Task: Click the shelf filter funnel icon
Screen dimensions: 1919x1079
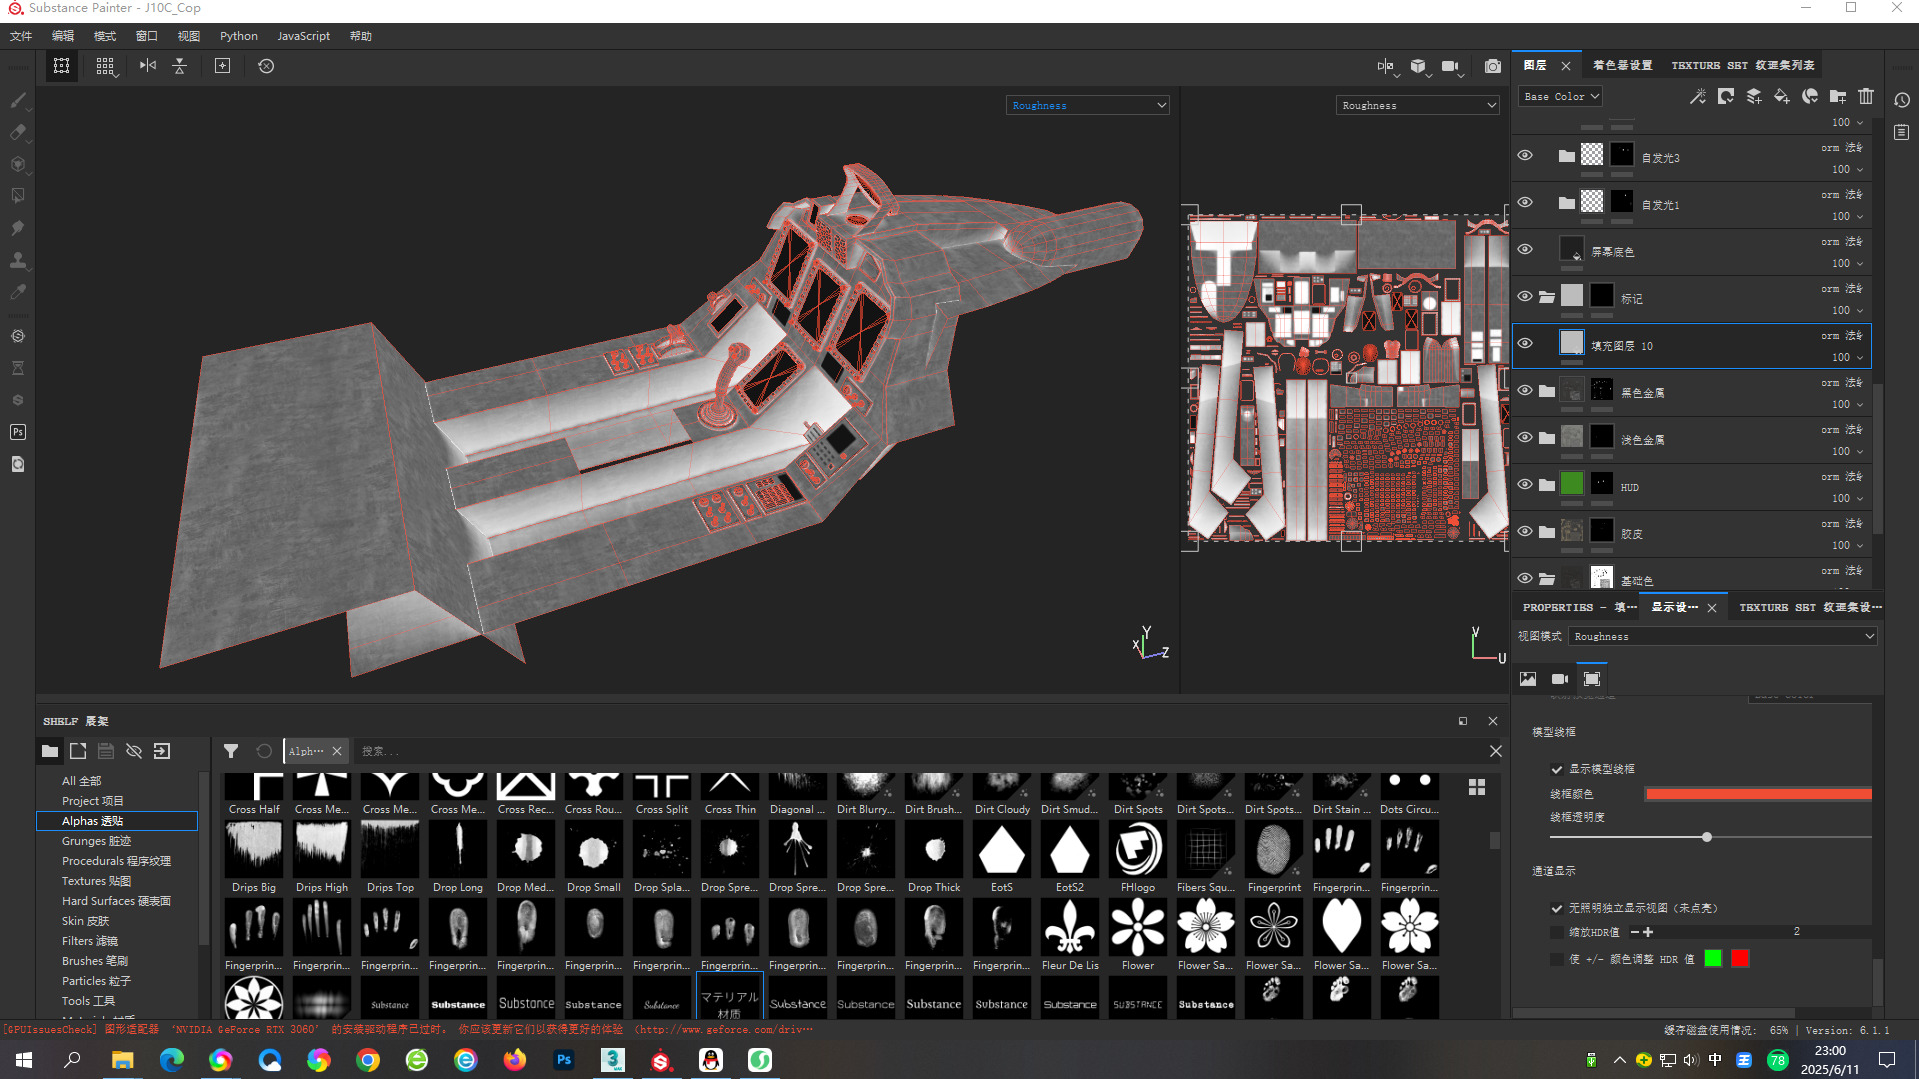Action: 231,751
